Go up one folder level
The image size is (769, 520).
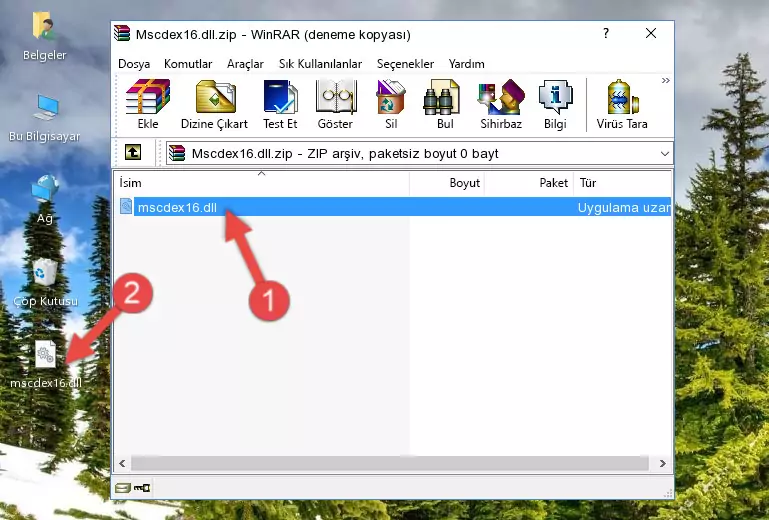pos(133,153)
